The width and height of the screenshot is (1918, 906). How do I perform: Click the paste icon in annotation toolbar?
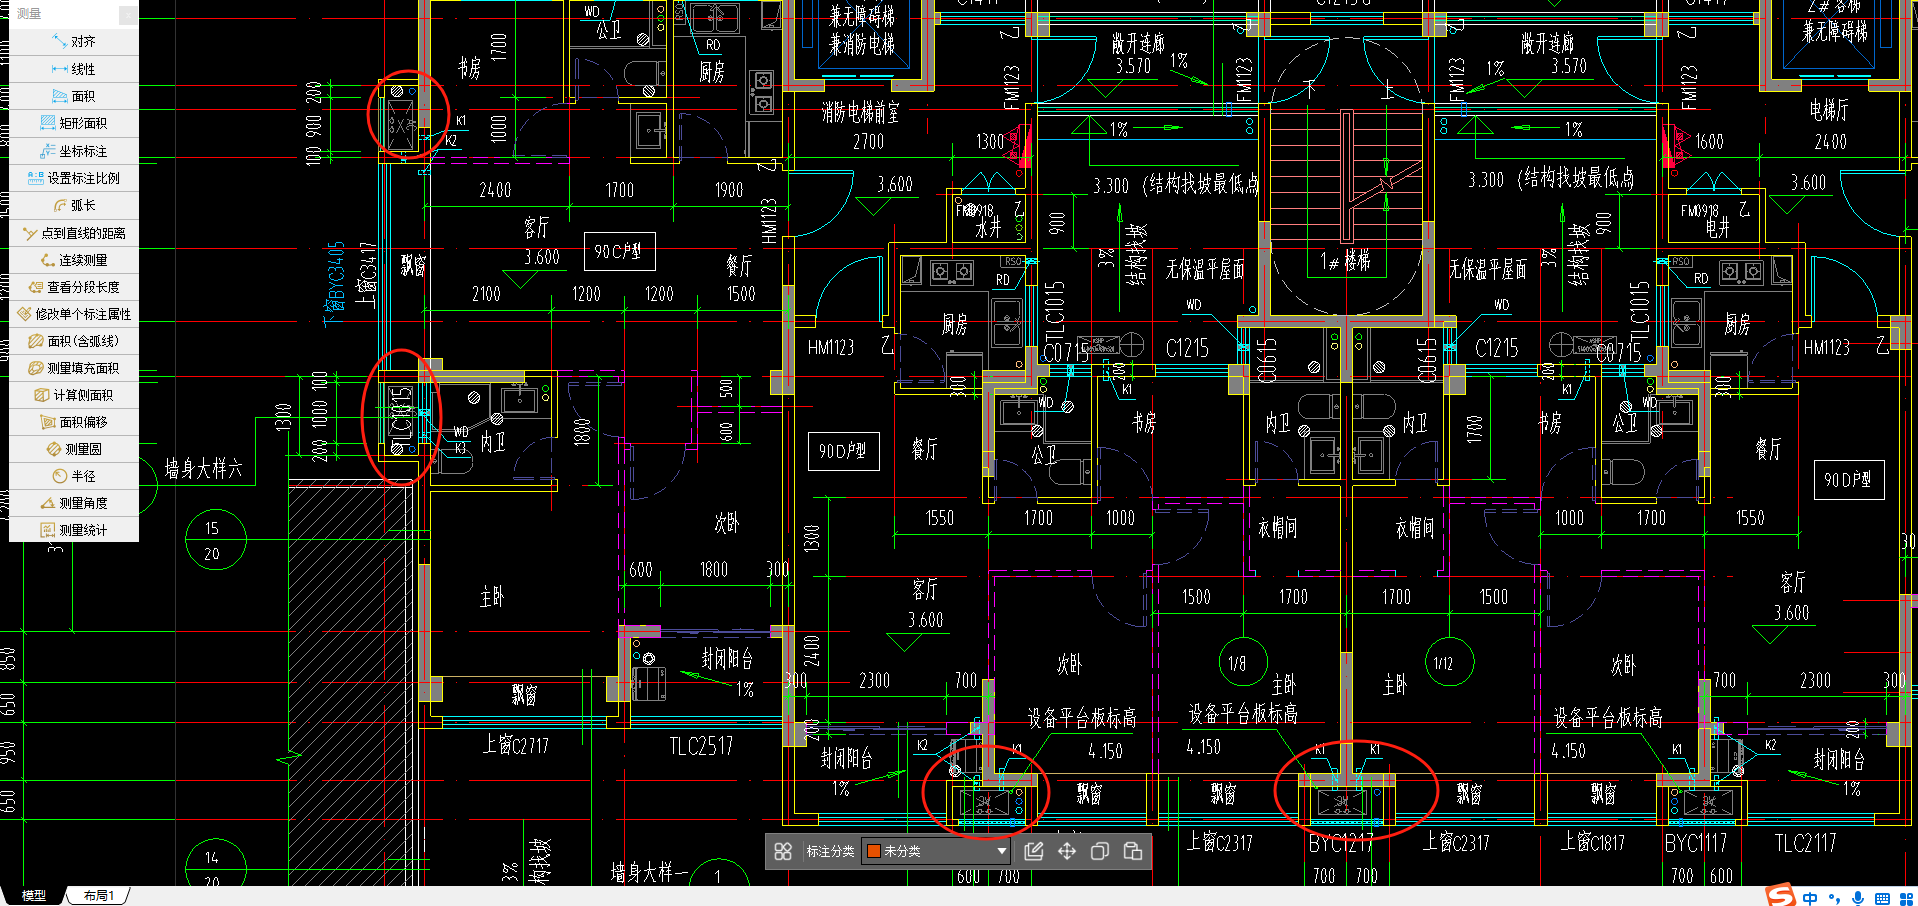click(1133, 851)
